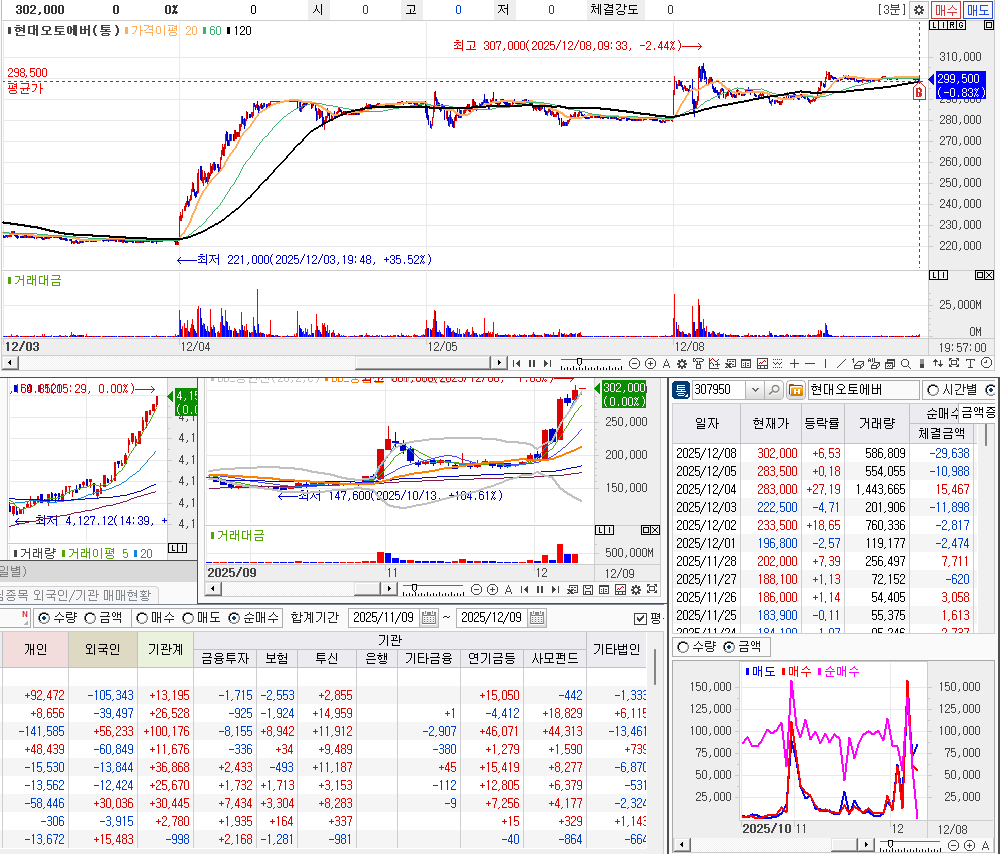Screen dimensions: 1000x854
Task: Jump to first bar in main chart toolbar
Action: (x=516, y=364)
